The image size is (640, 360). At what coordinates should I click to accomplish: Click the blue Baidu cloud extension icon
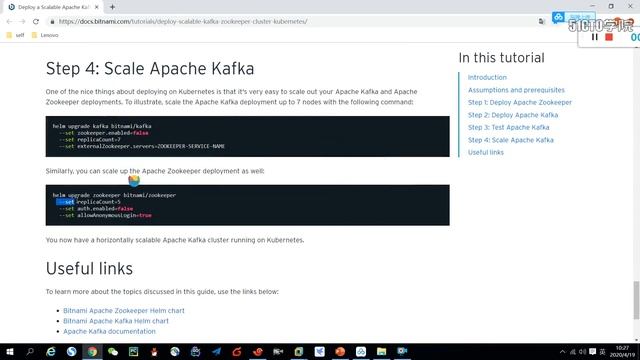click(x=558, y=17)
